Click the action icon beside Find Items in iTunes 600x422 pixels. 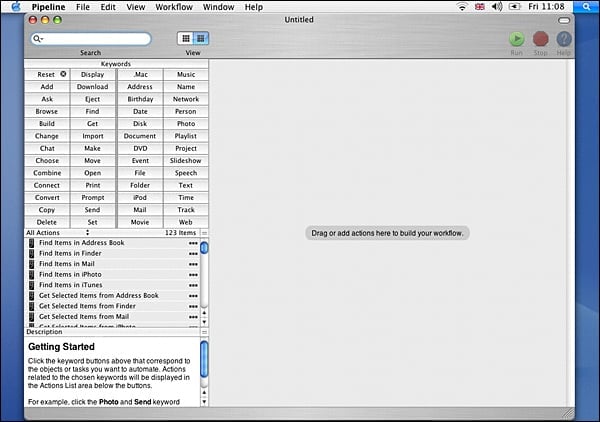tap(31, 285)
